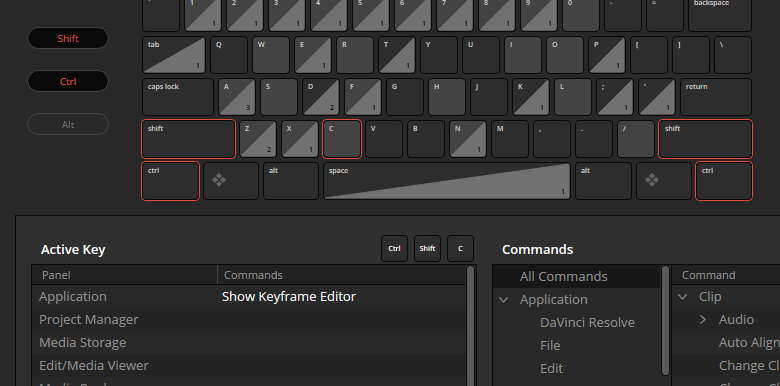The image size is (780, 386).
Task: Click Commands column header in Active Key
Action: pyautogui.click(x=342, y=275)
